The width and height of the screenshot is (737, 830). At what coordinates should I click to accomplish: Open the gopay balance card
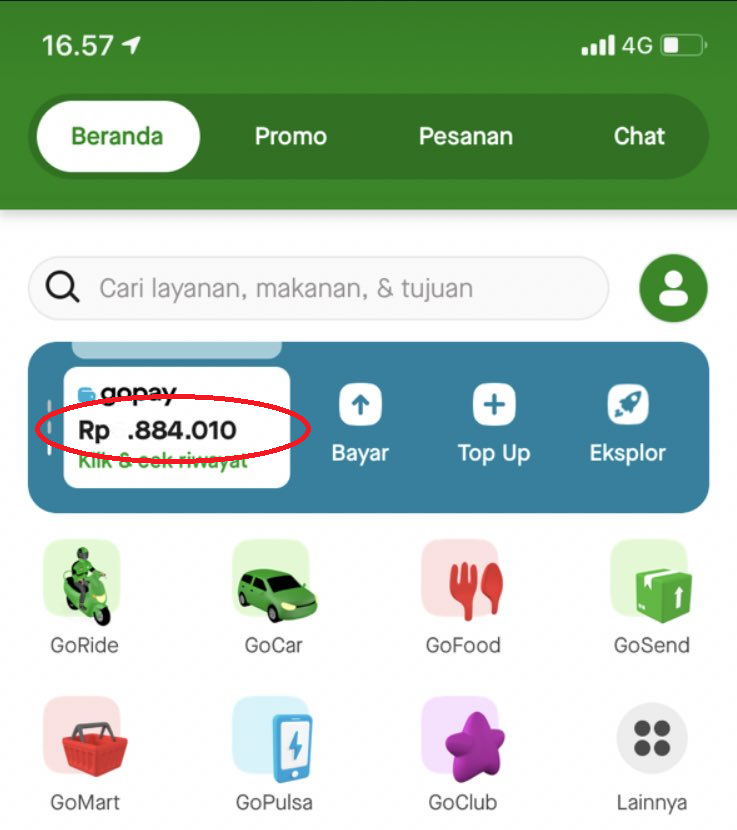[x=177, y=427]
